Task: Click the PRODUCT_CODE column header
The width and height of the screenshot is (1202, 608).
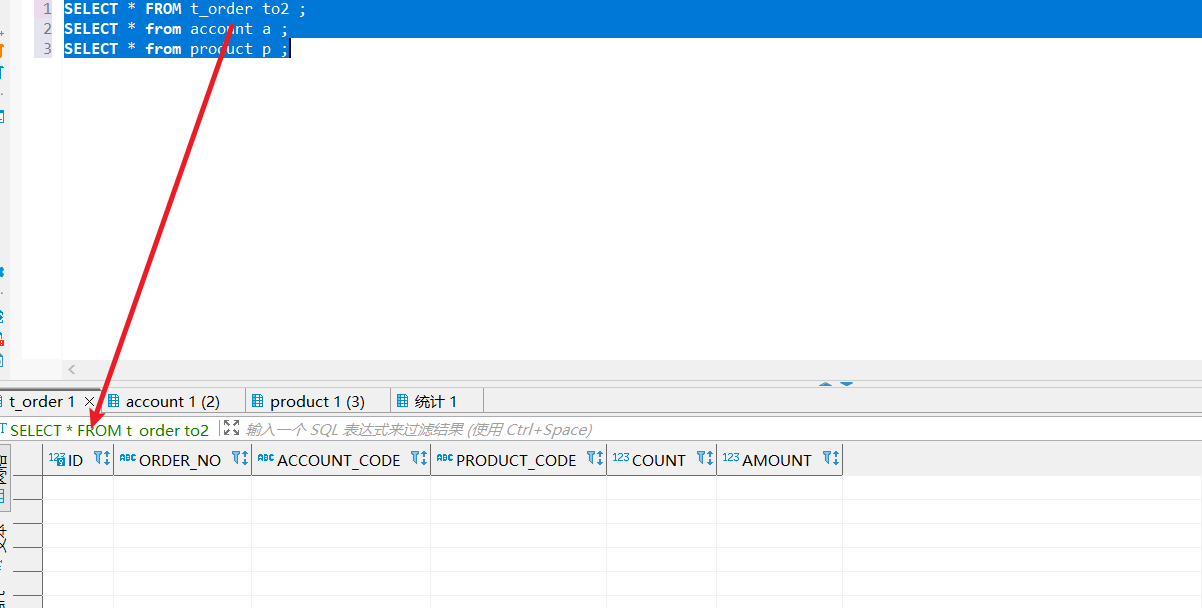Action: click(x=516, y=460)
